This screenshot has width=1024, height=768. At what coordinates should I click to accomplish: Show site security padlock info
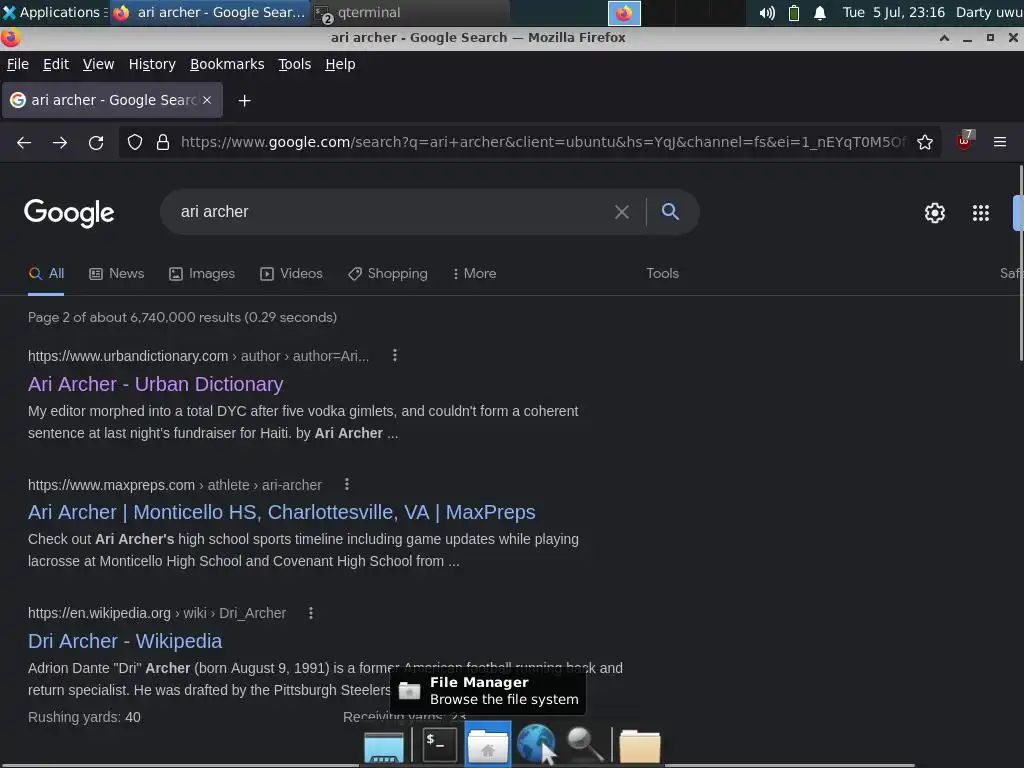click(x=163, y=142)
